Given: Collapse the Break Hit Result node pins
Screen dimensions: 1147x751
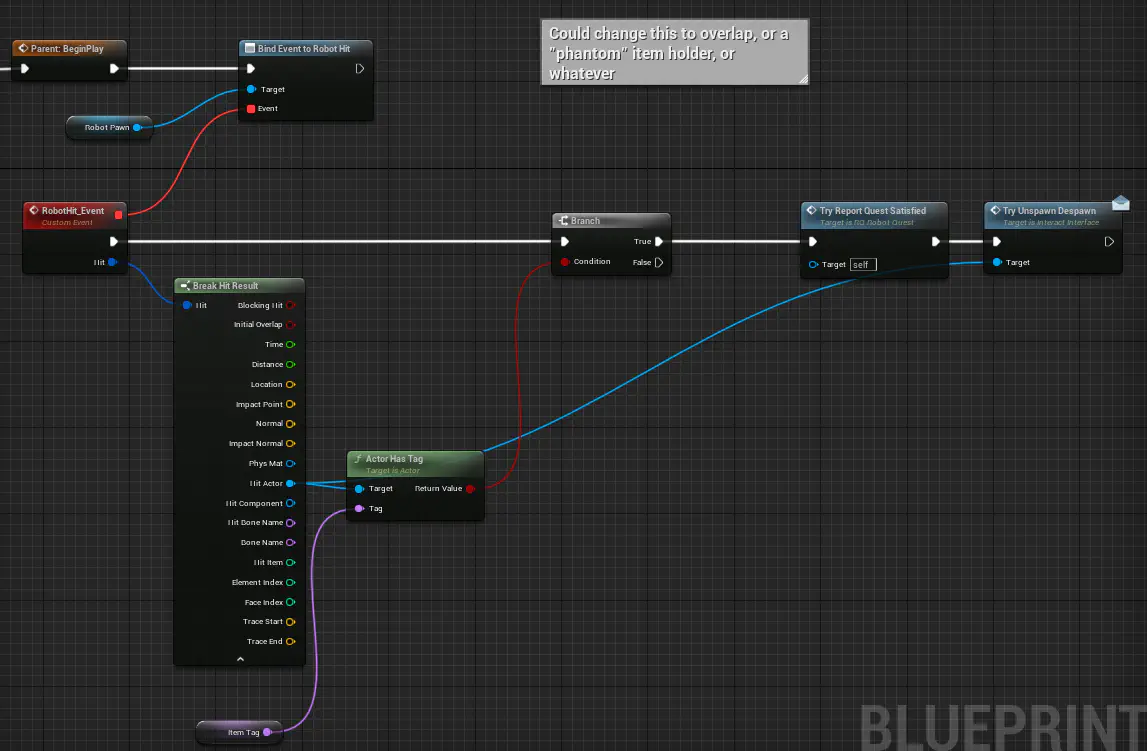Looking at the screenshot, I should point(239,659).
